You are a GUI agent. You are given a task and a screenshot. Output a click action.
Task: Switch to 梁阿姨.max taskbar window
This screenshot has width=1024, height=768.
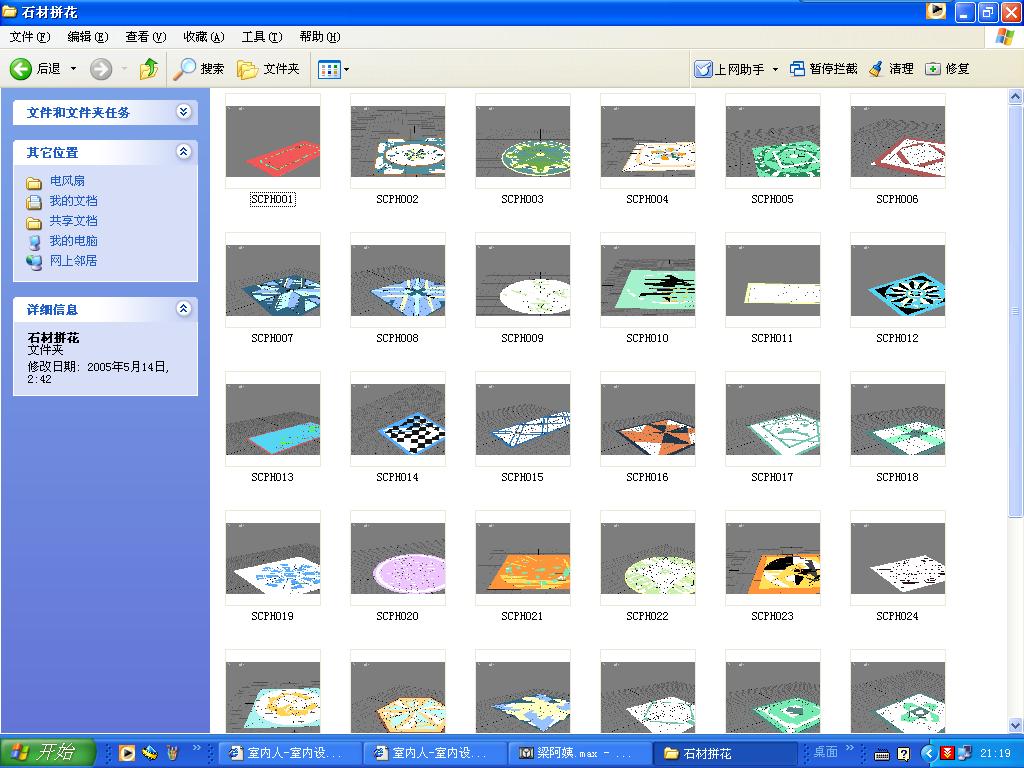pyautogui.click(x=577, y=753)
